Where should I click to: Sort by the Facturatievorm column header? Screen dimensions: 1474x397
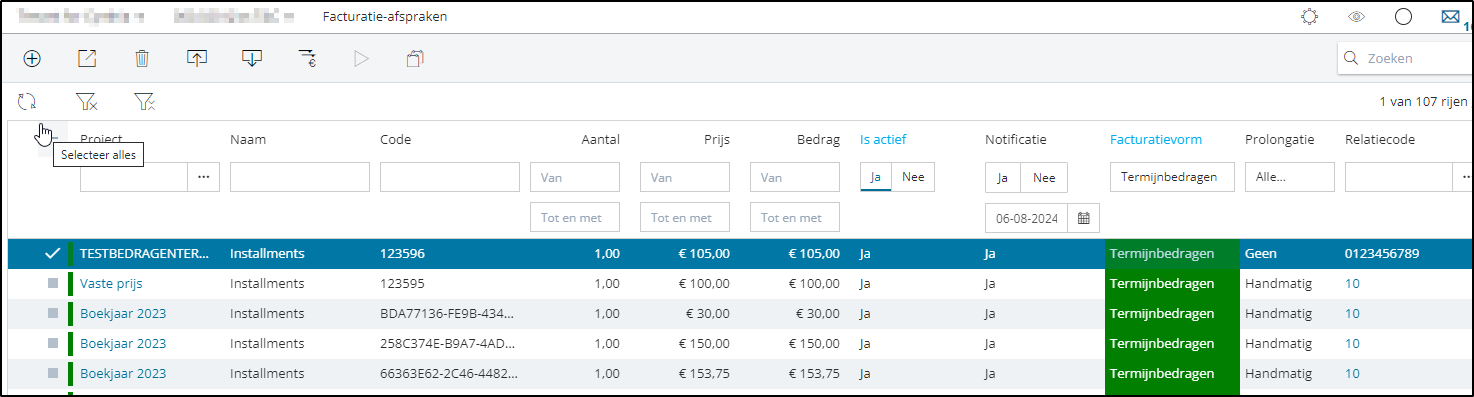pos(1156,140)
